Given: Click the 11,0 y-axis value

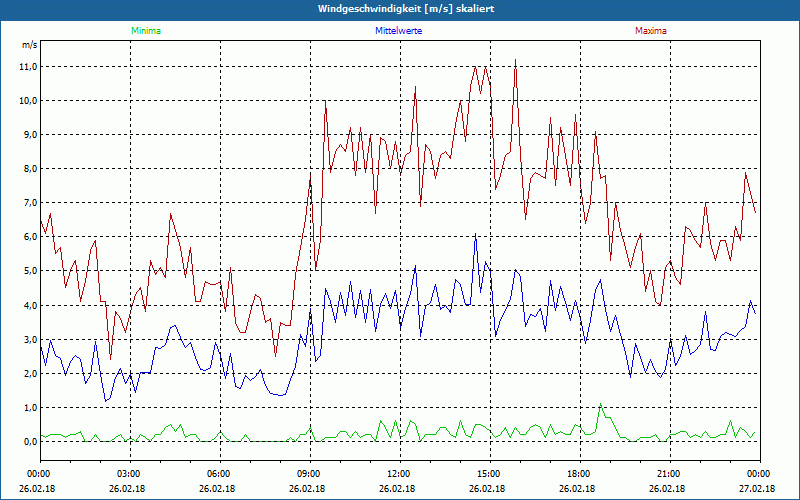Looking at the screenshot, I should [x=28, y=67].
